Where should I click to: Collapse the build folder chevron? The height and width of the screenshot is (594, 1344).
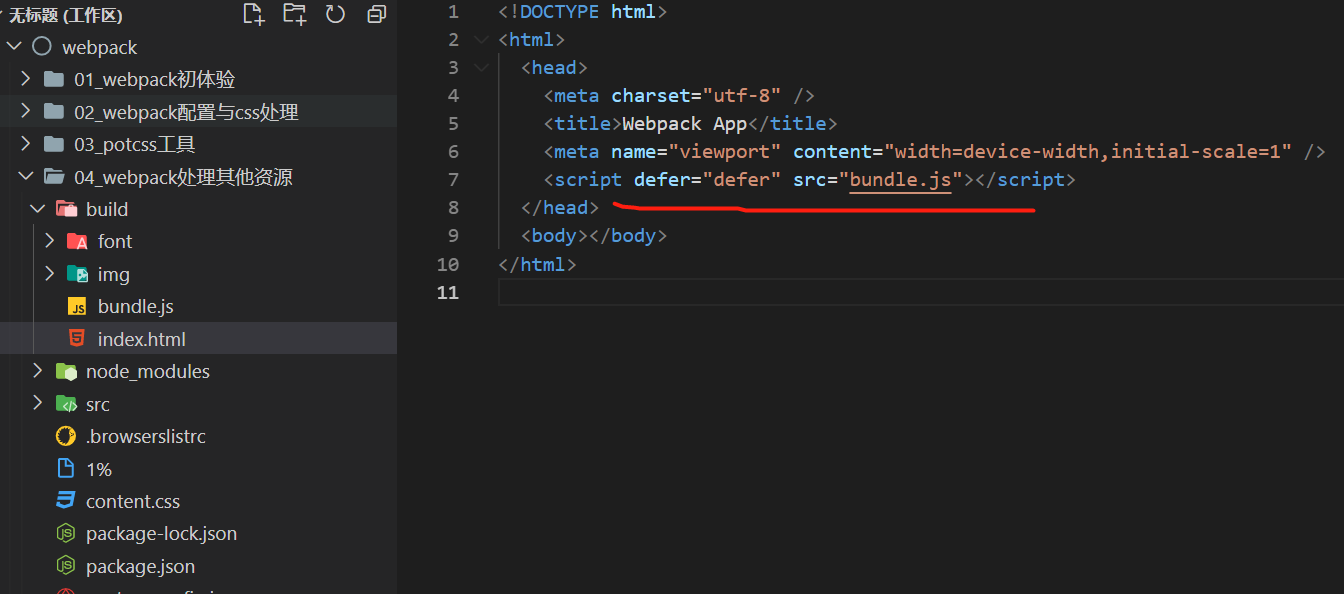click(x=38, y=209)
